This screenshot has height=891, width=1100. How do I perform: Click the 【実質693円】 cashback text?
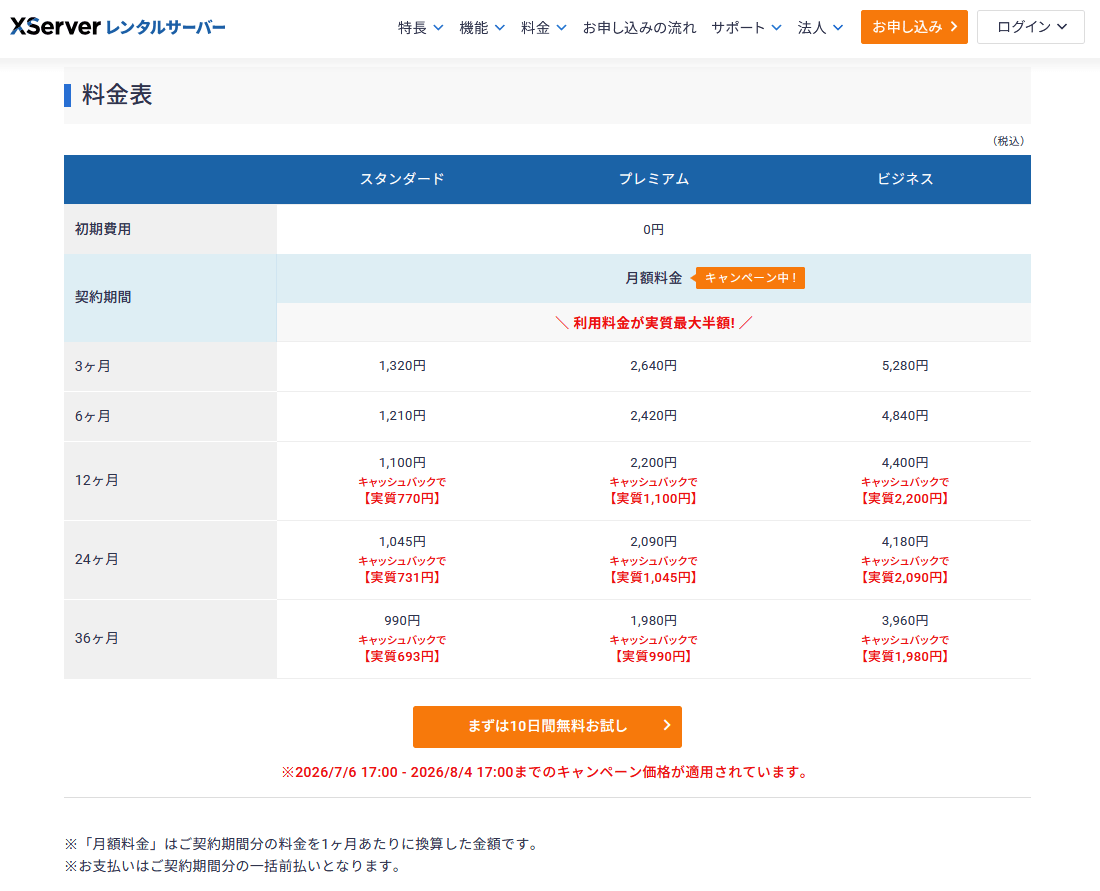(x=402, y=656)
